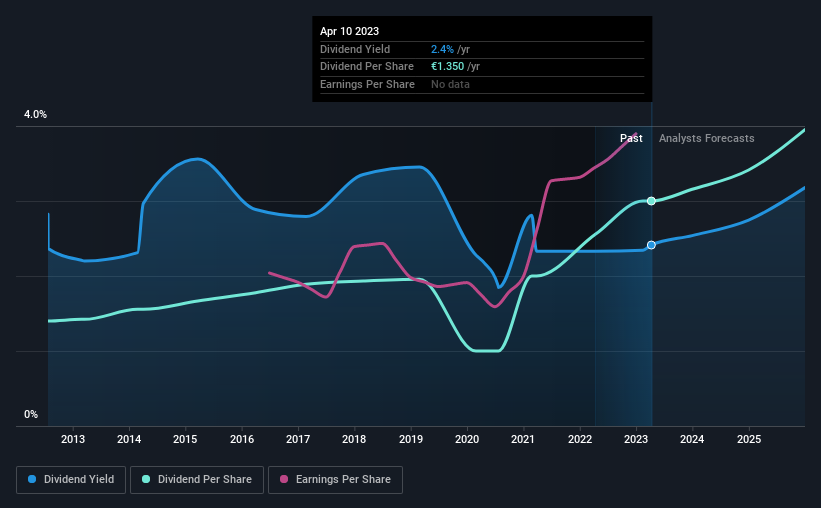Click Earnings Per Share row label in tooltip

point(368,84)
